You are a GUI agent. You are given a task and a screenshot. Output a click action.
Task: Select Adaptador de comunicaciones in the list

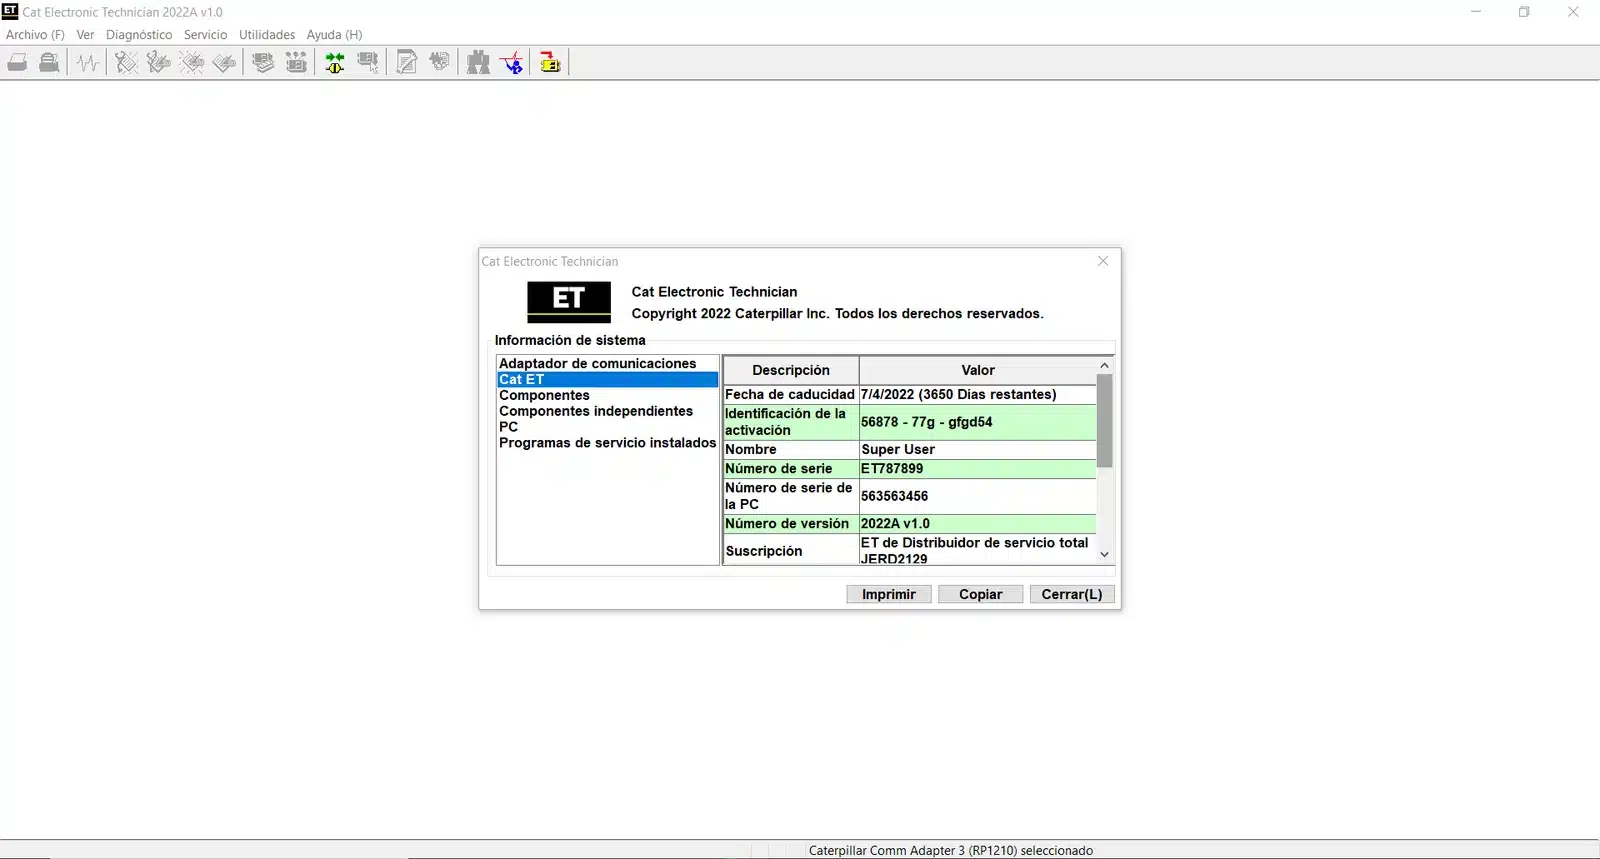[x=597, y=364]
